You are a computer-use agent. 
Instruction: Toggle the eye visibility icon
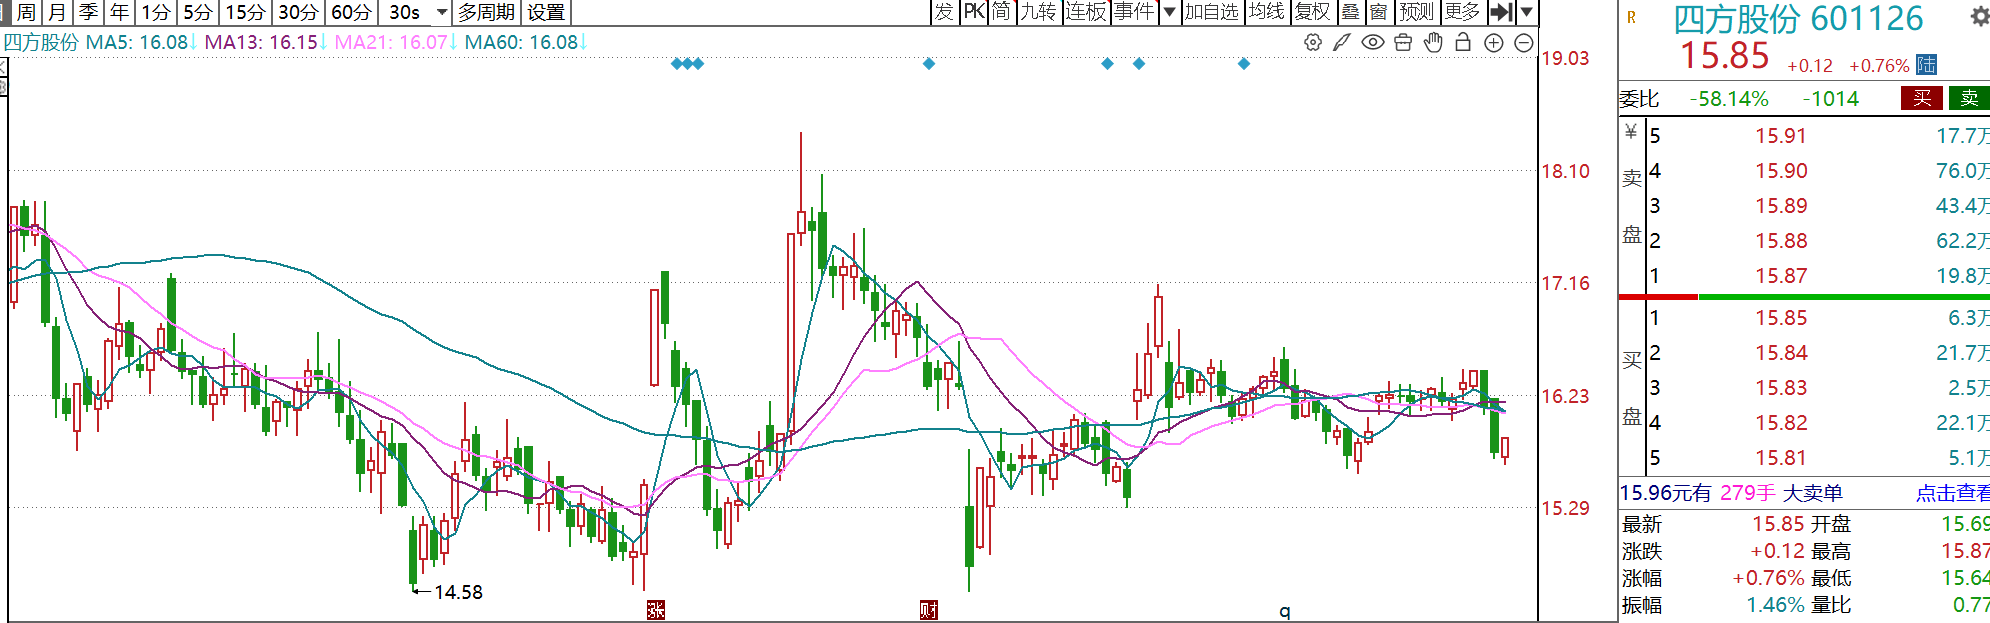1373,42
